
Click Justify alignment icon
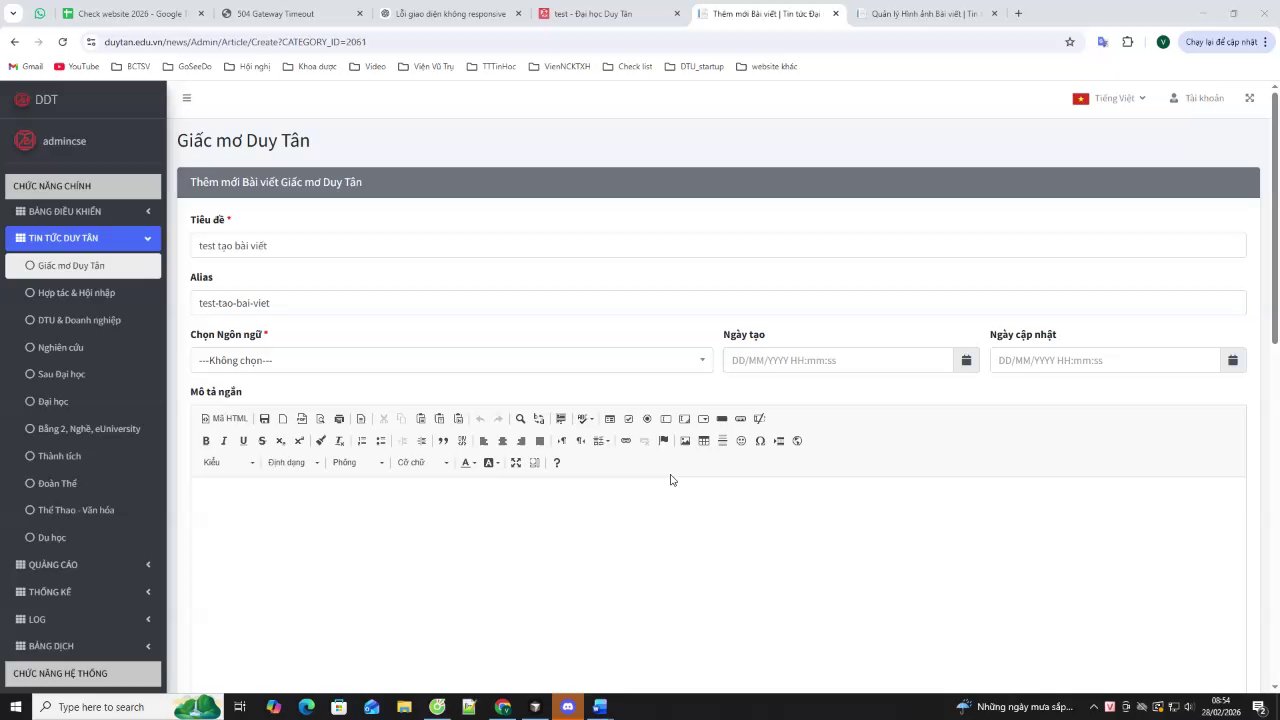(x=540, y=441)
